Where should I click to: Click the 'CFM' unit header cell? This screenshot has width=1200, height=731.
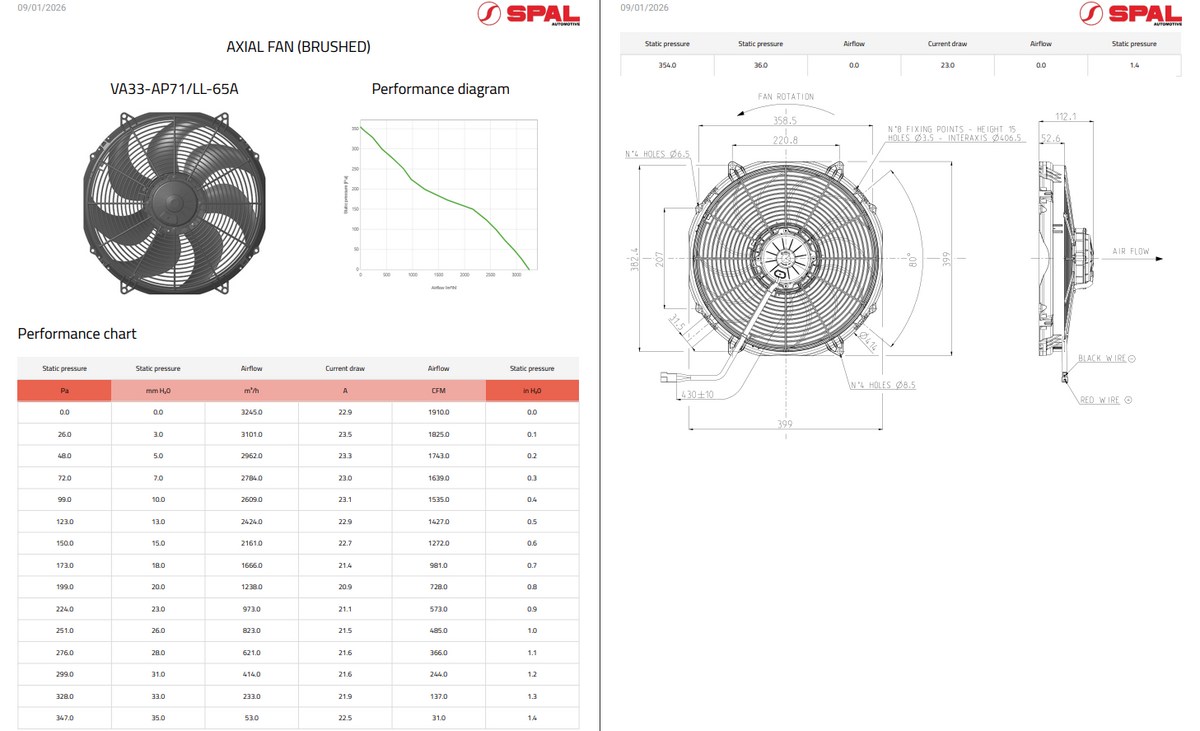(438, 390)
